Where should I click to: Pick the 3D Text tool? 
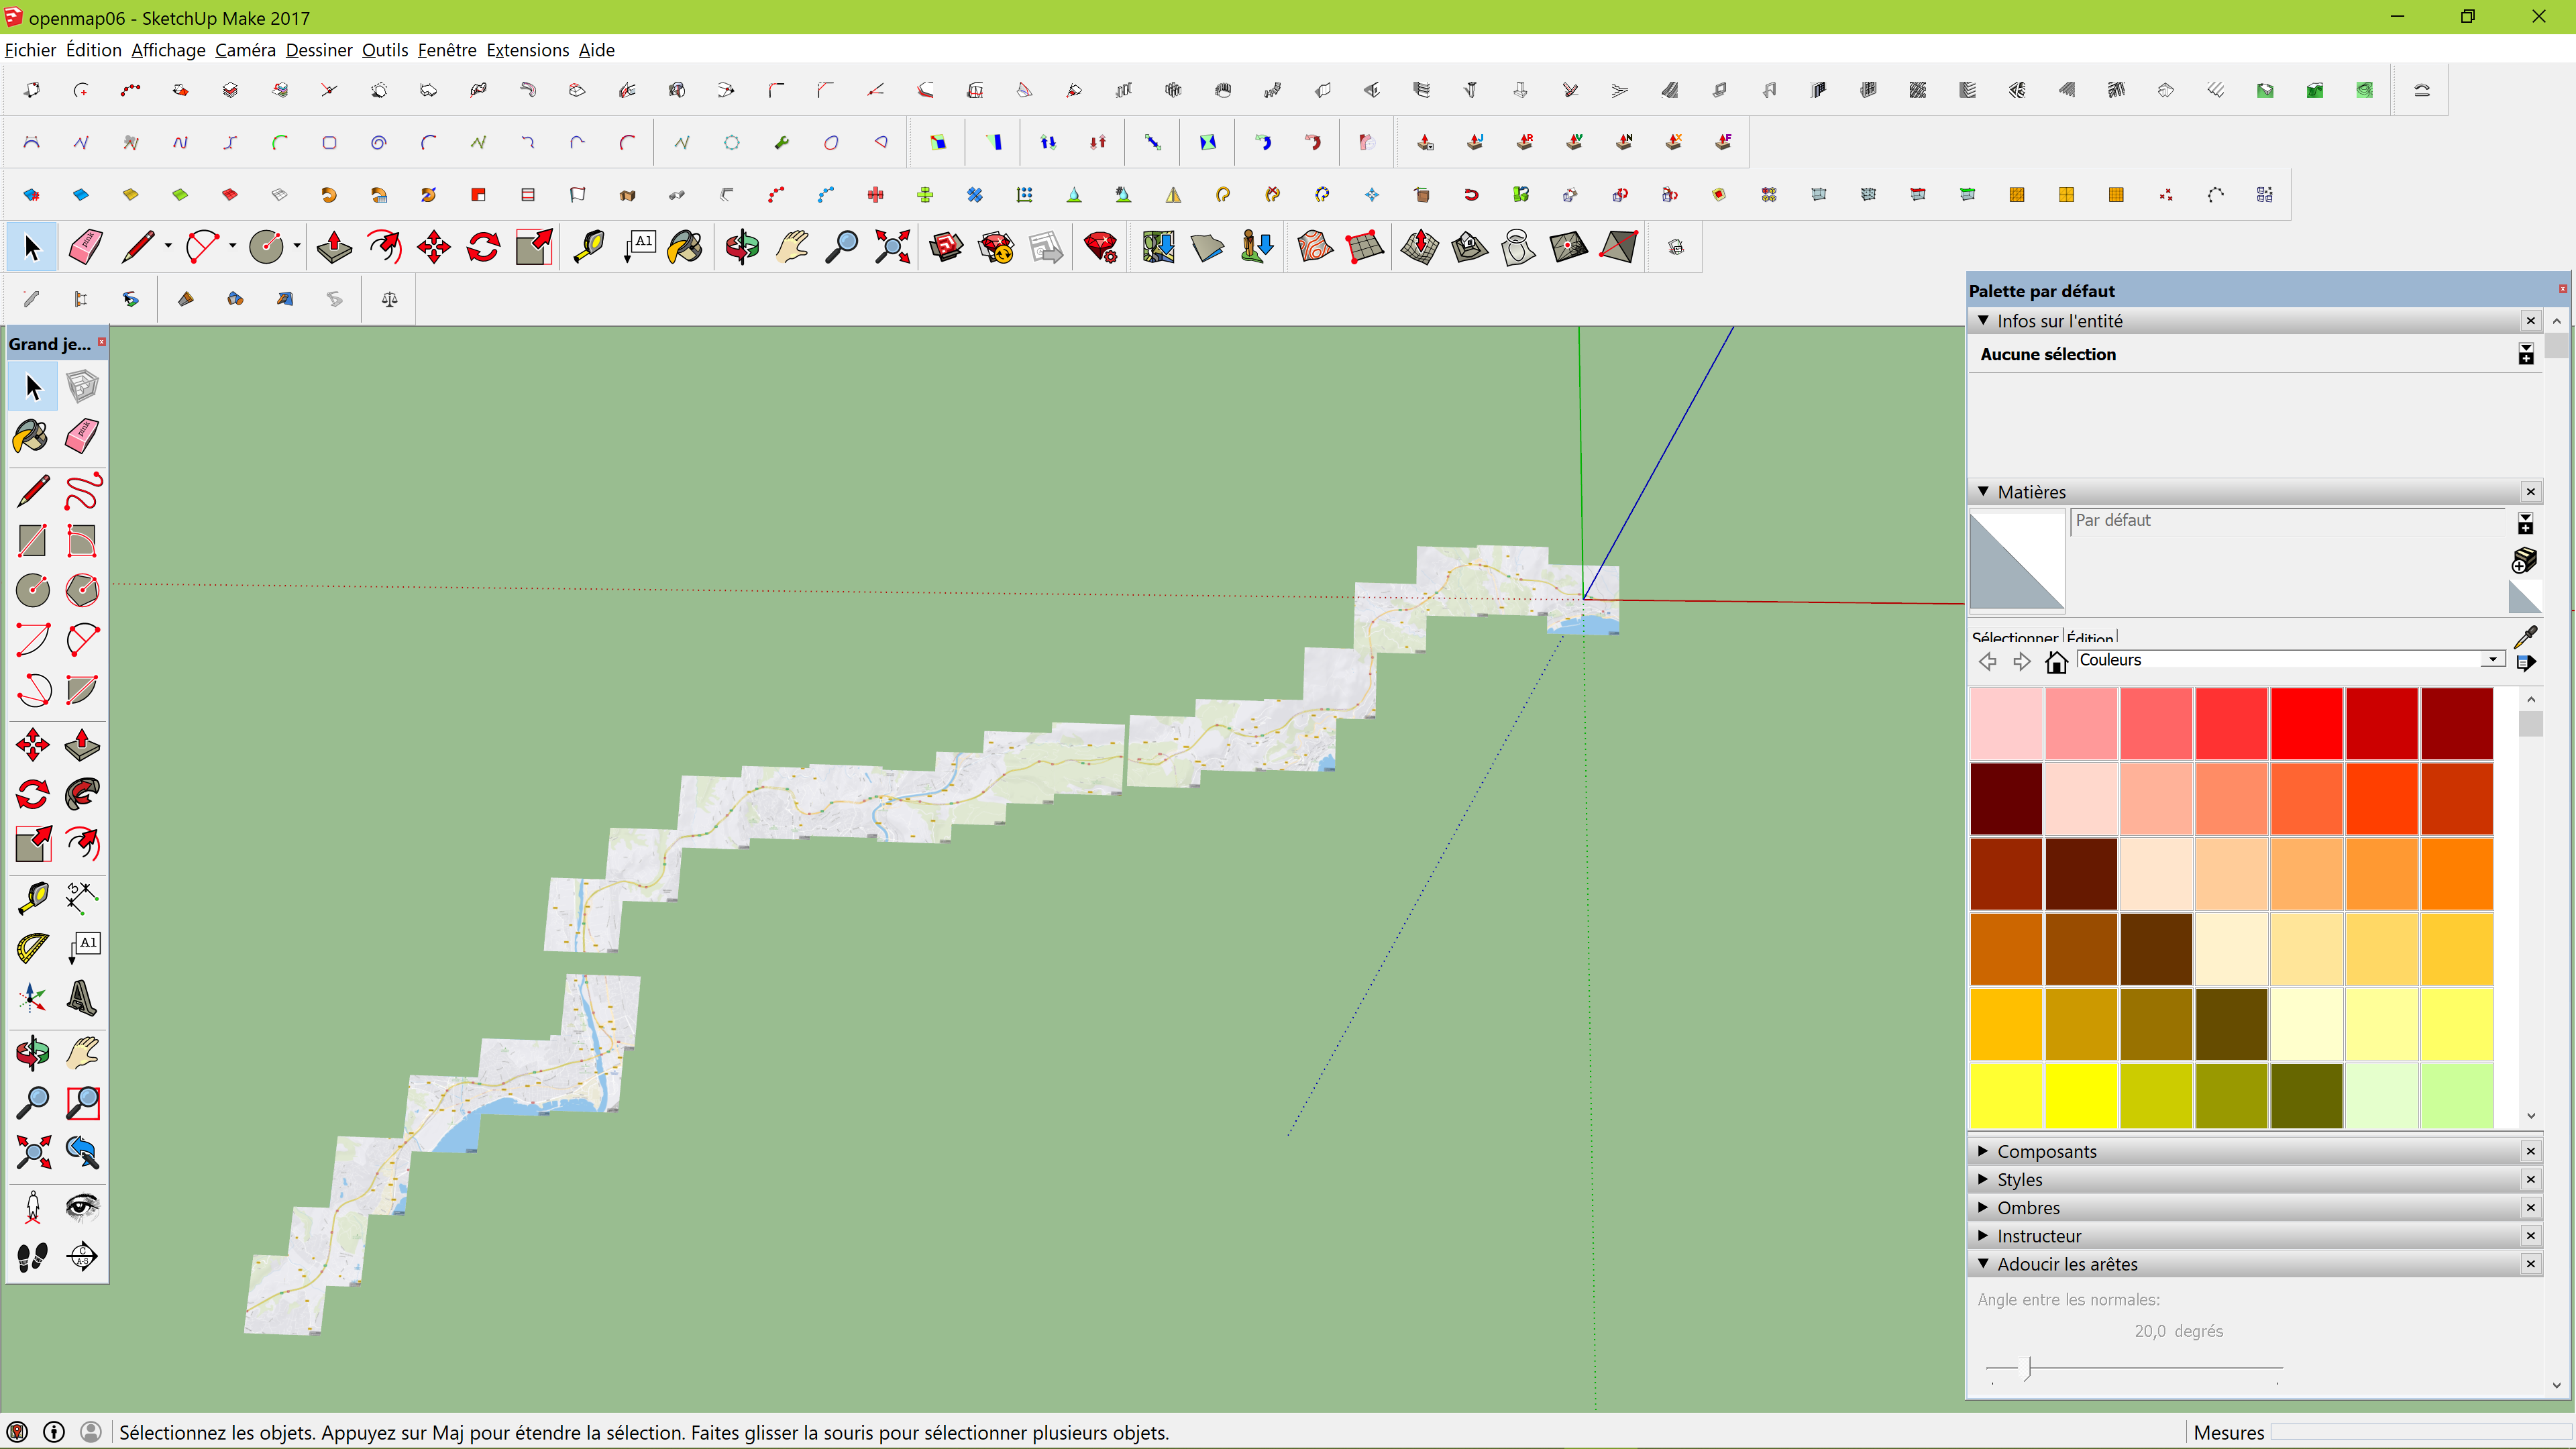(82, 997)
